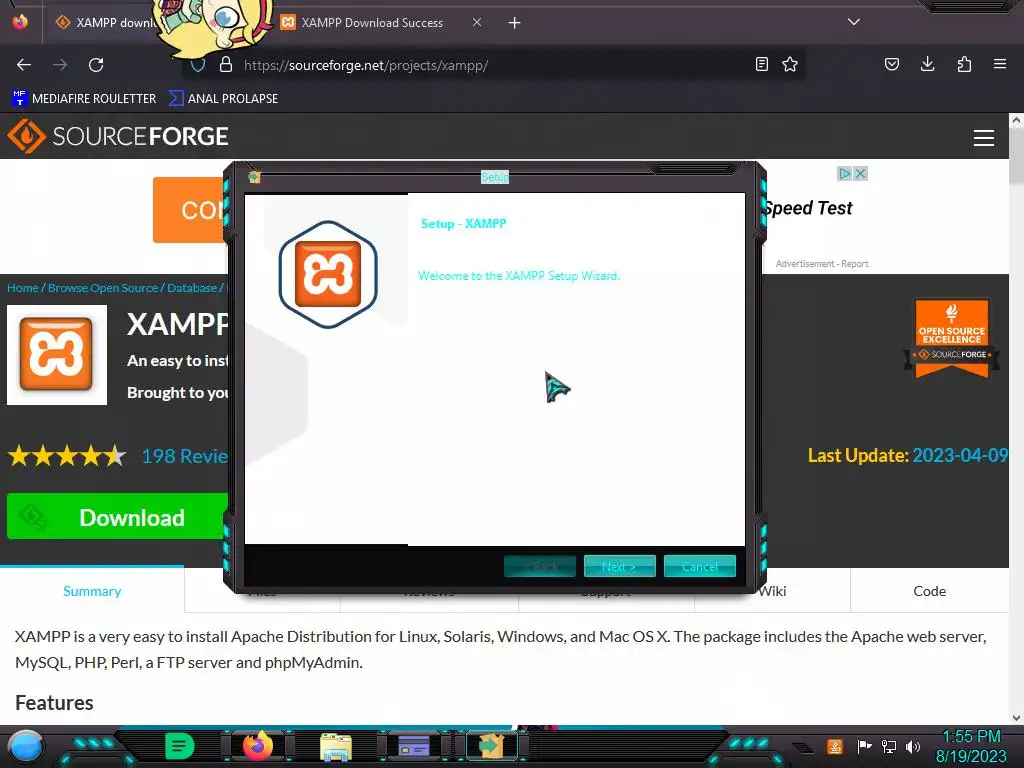Open the Firefox downloads panel

(x=927, y=64)
